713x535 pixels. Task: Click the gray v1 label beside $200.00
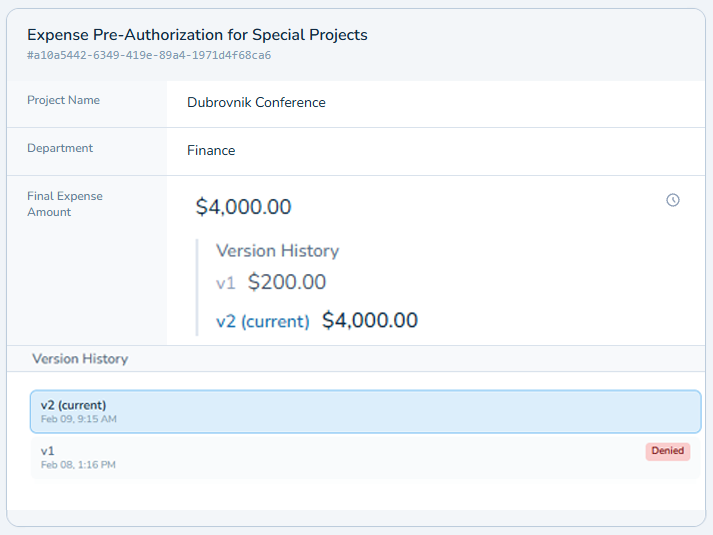pos(226,283)
